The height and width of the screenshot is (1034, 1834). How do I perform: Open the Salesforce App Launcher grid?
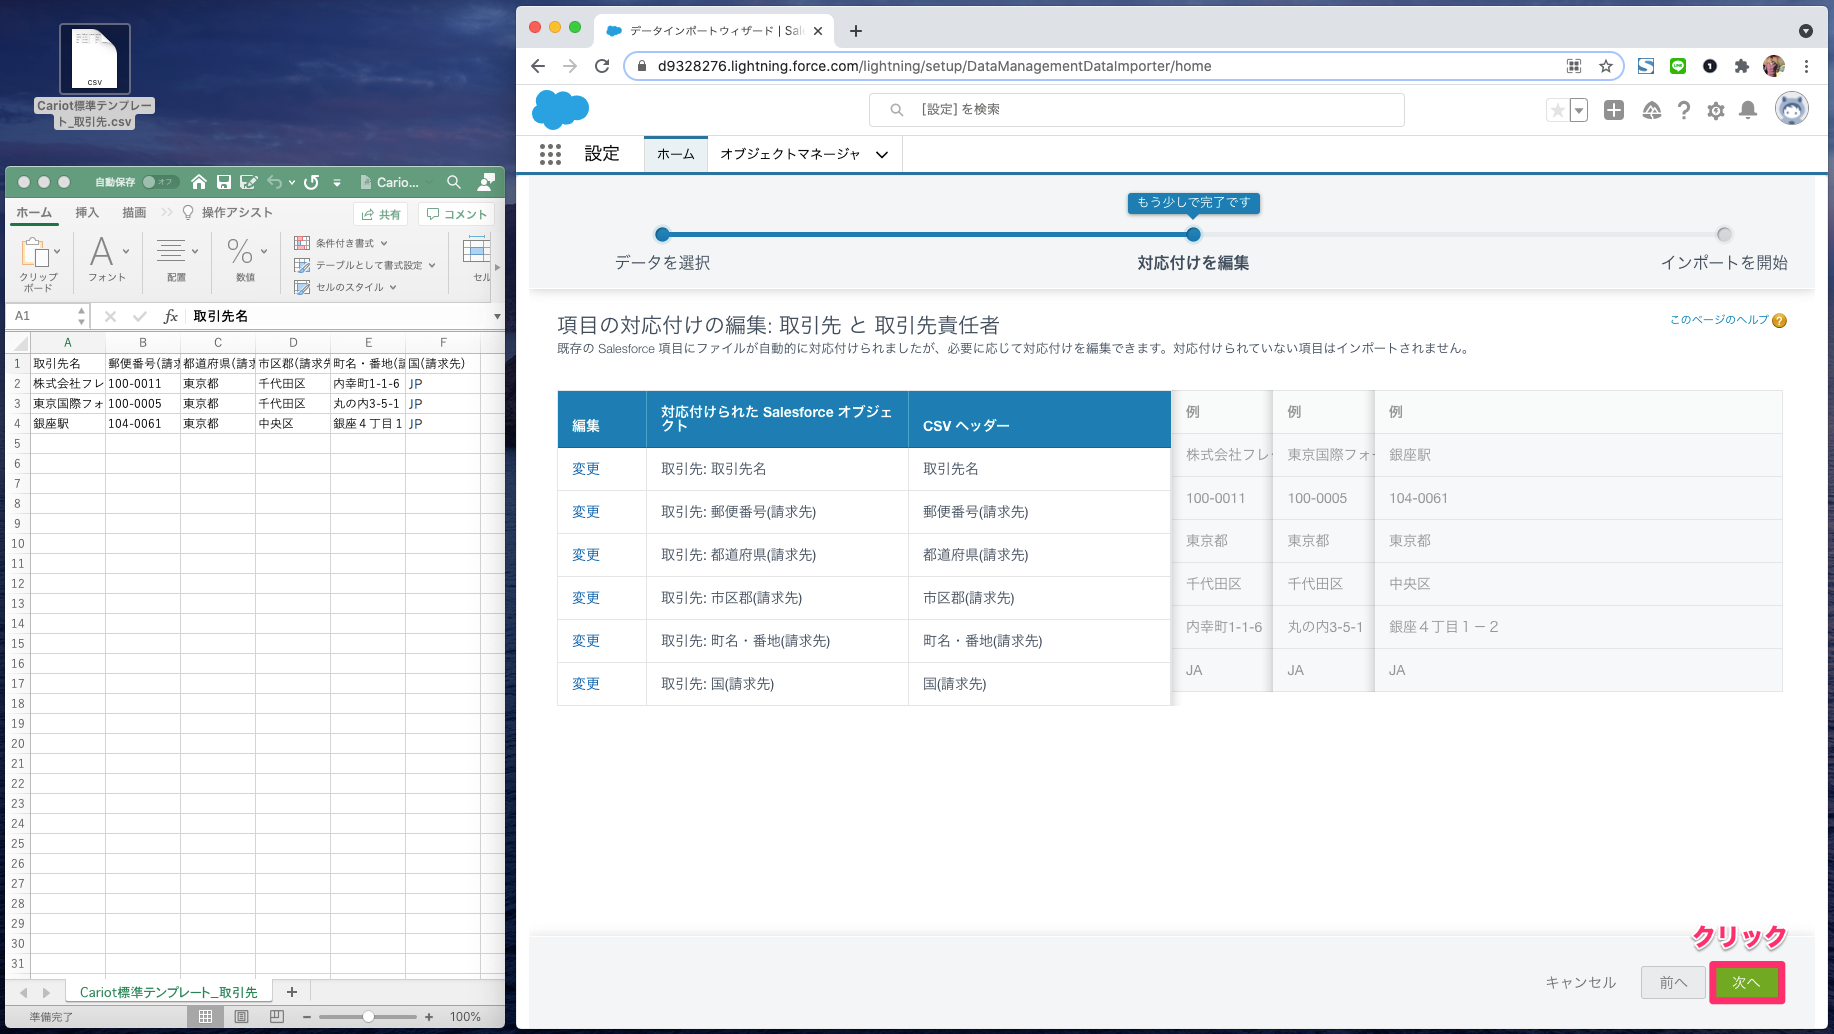(550, 154)
